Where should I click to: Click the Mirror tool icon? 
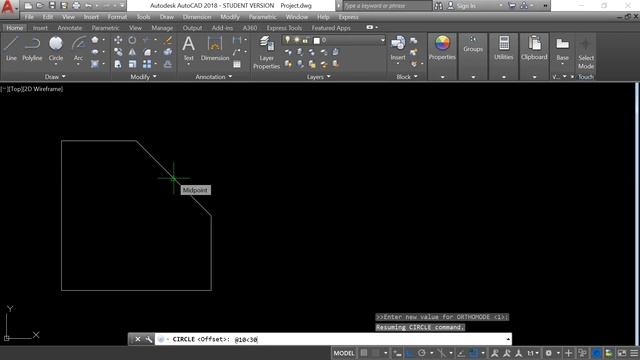[132, 52]
